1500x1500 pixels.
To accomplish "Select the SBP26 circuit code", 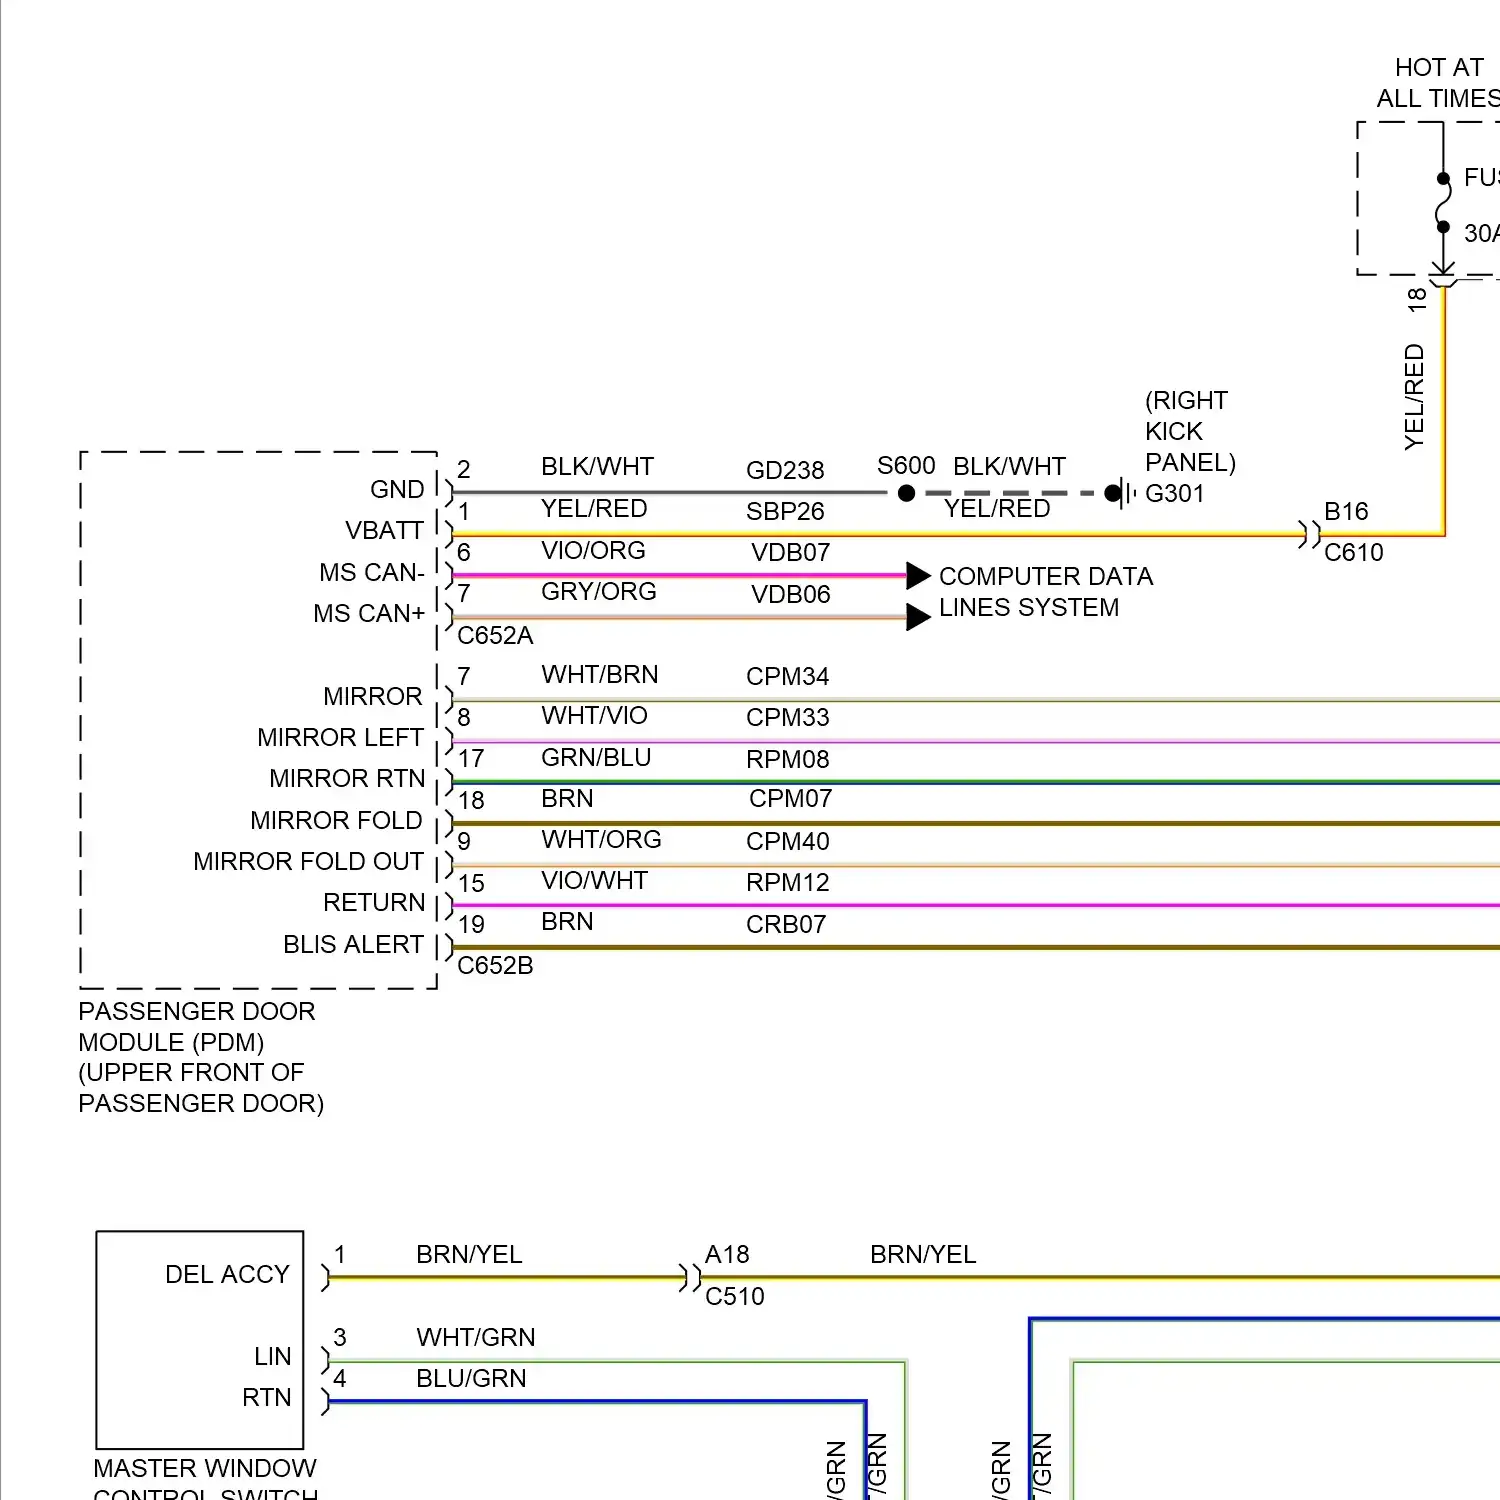I will (785, 511).
